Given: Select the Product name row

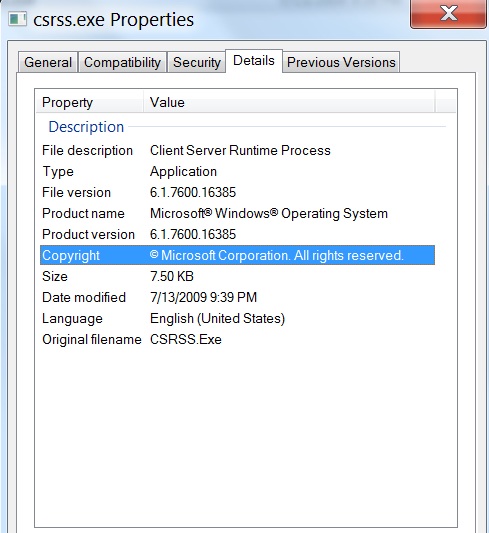Looking at the screenshot, I should click(x=237, y=213).
